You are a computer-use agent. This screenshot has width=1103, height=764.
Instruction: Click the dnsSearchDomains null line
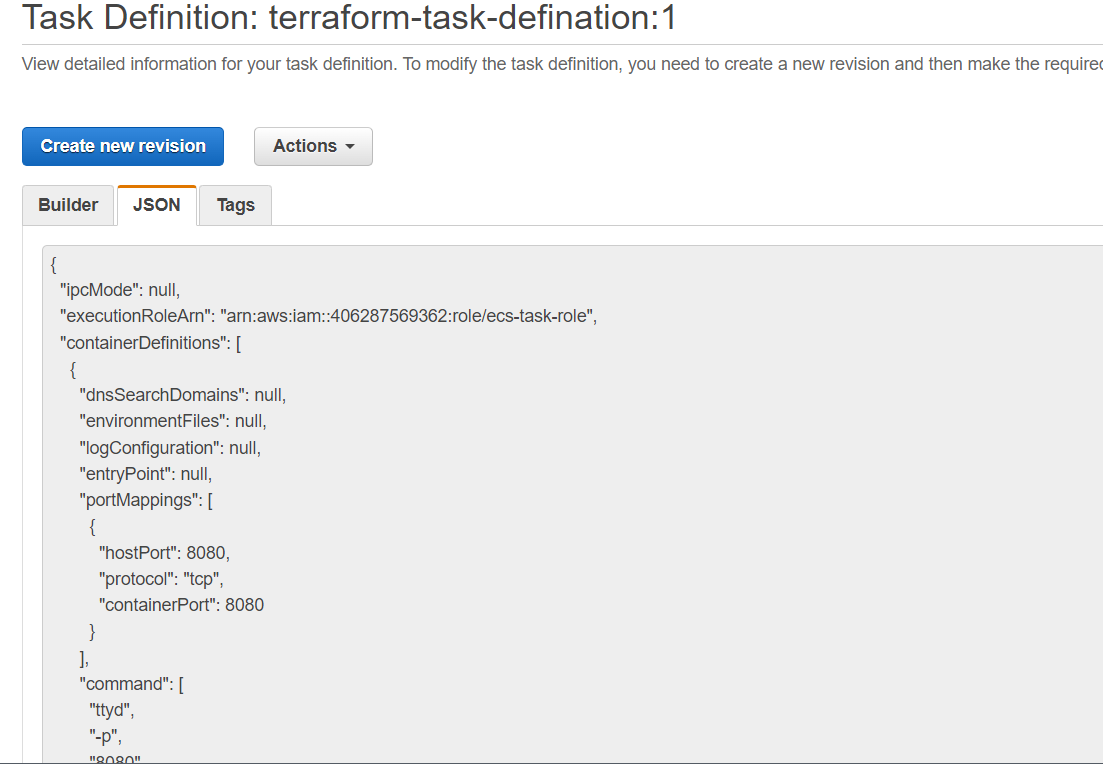coord(183,395)
